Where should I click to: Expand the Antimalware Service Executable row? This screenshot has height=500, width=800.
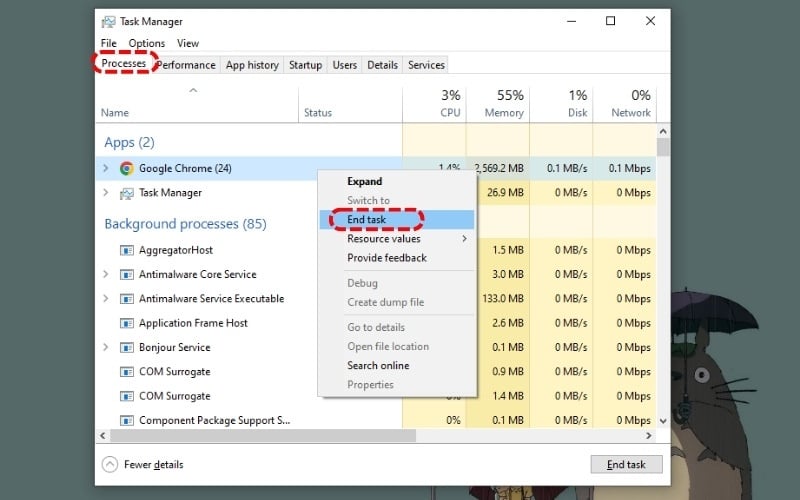point(106,298)
